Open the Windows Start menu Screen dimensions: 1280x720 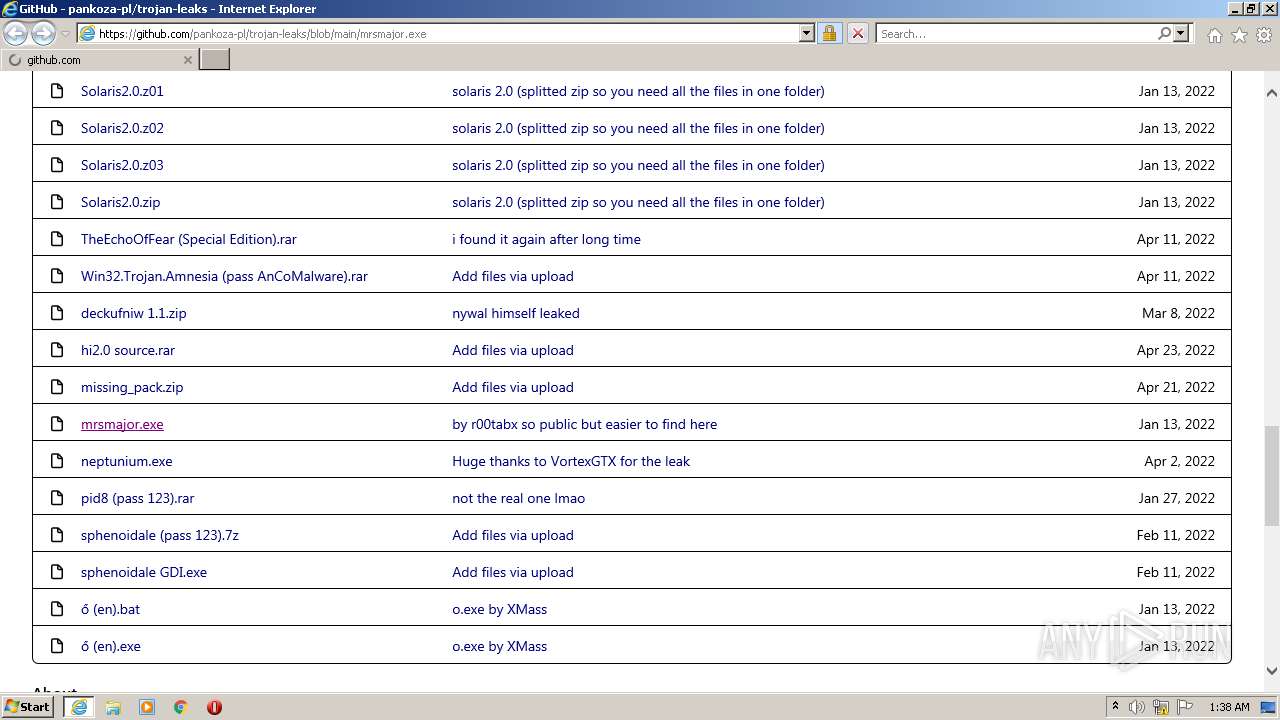click(28, 707)
